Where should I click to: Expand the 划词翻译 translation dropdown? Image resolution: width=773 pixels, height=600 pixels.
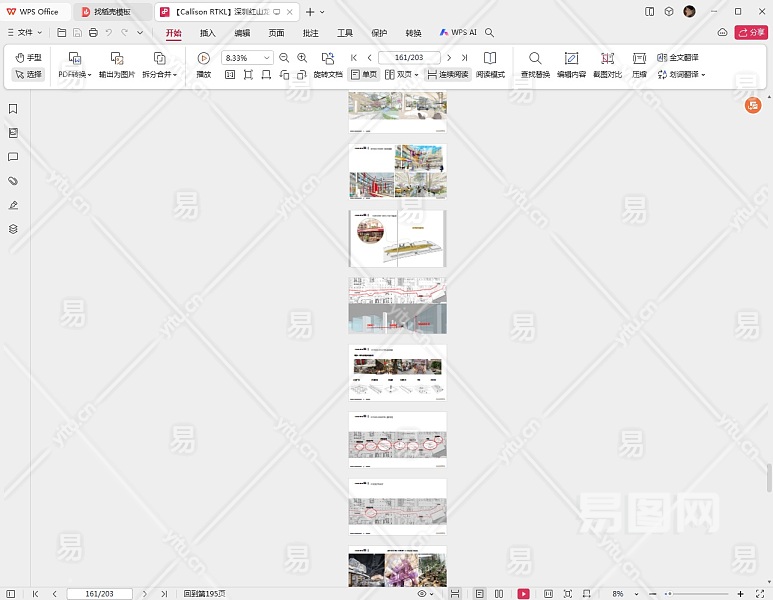(681, 75)
